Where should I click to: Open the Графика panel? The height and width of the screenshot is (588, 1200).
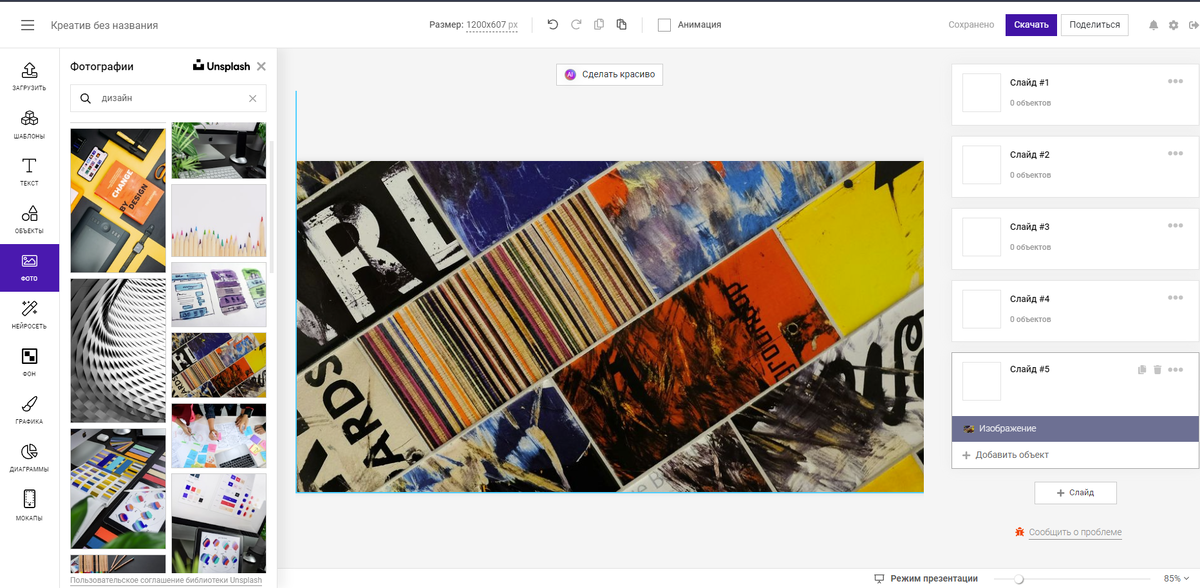pyautogui.click(x=29, y=410)
